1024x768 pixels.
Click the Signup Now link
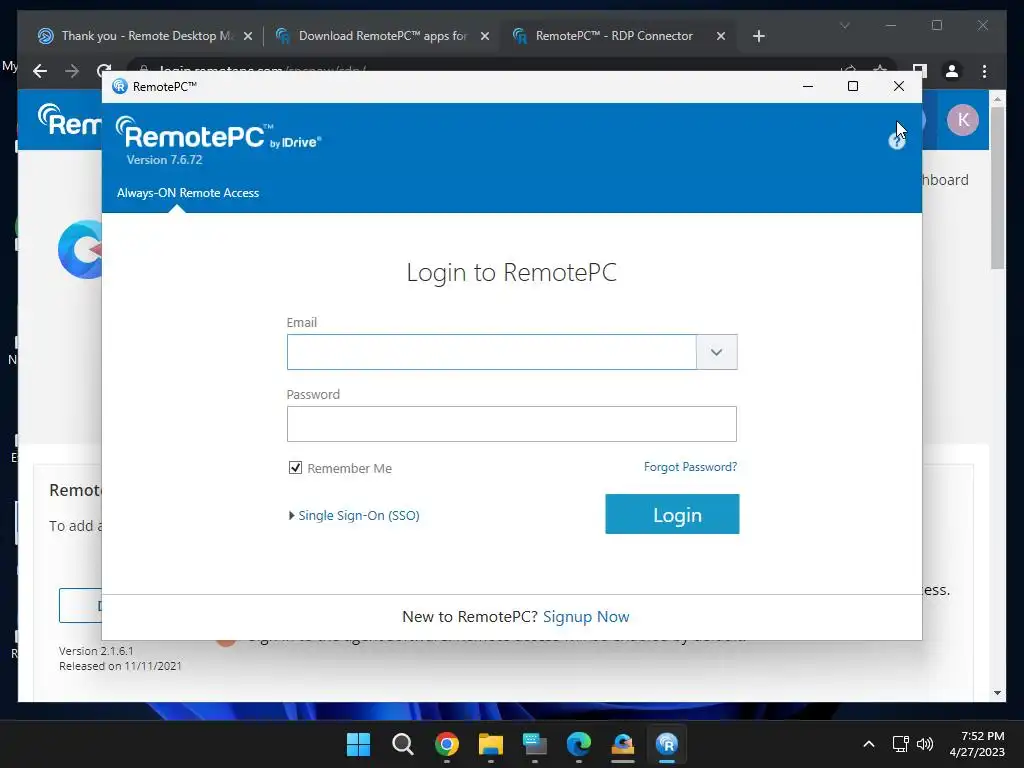pyautogui.click(x=586, y=616)
